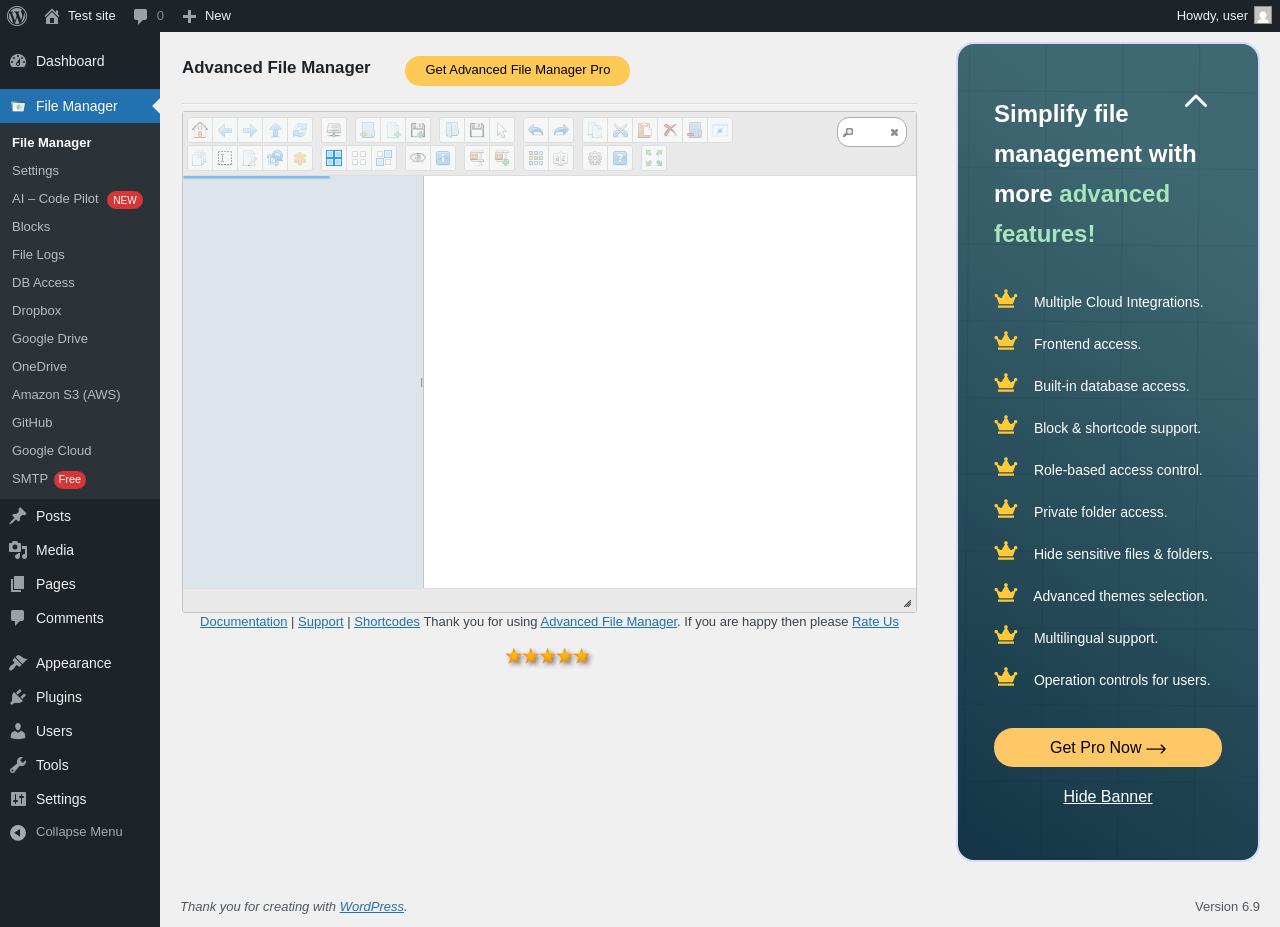Open the DB Access submenu item

(x=80, y=283)
